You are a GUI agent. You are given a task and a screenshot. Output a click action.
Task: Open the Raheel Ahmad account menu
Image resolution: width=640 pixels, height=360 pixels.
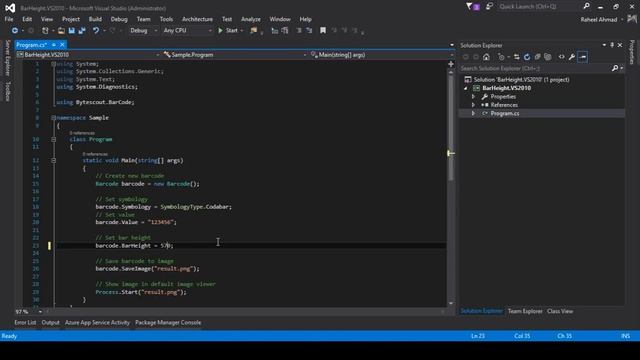point(602,20)
